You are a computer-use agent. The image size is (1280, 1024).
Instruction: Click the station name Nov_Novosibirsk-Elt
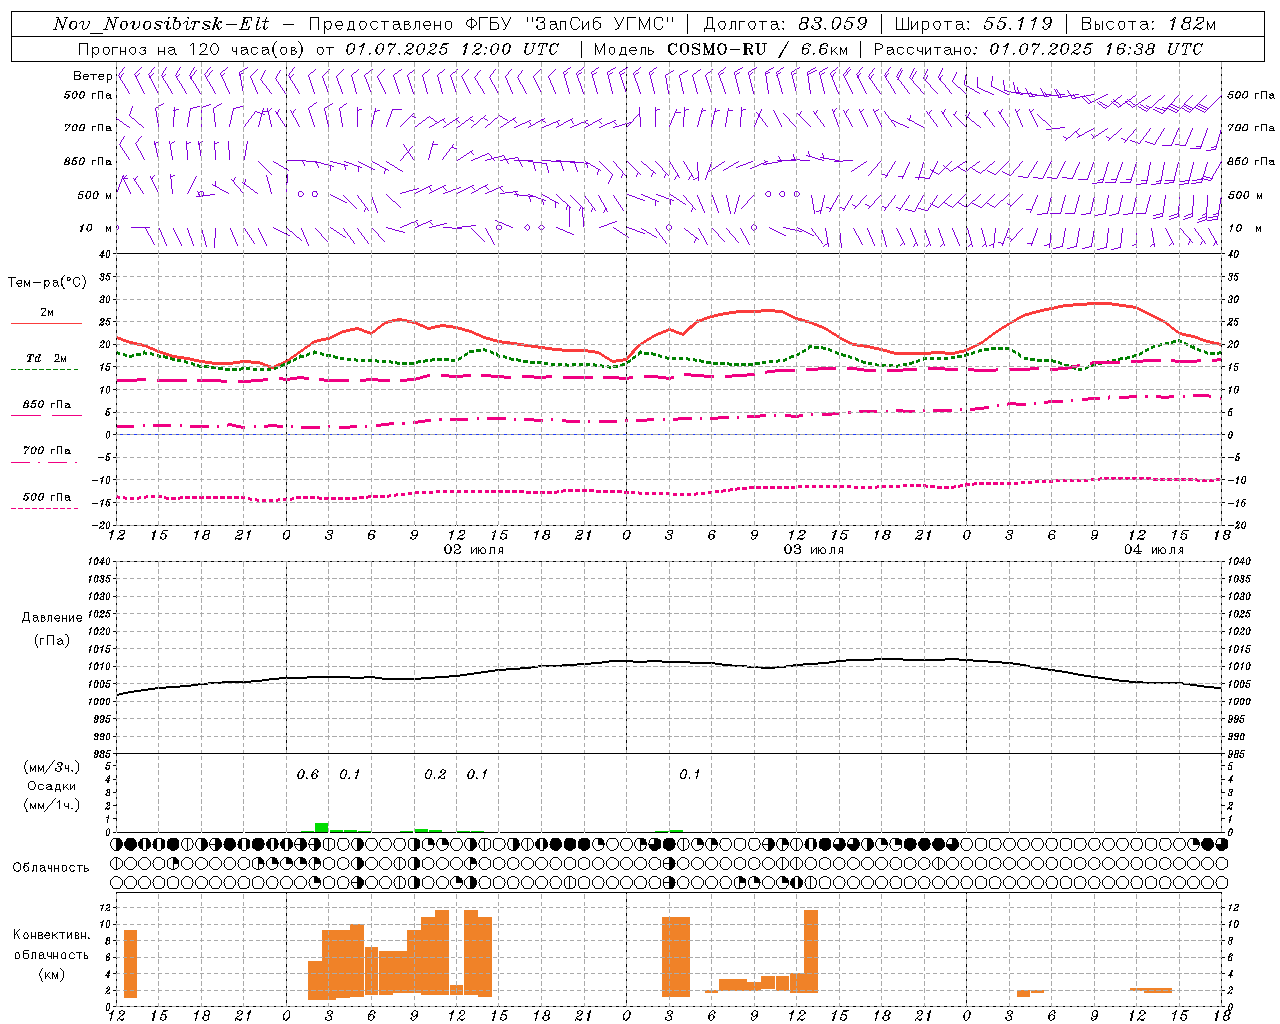point(161,24)
